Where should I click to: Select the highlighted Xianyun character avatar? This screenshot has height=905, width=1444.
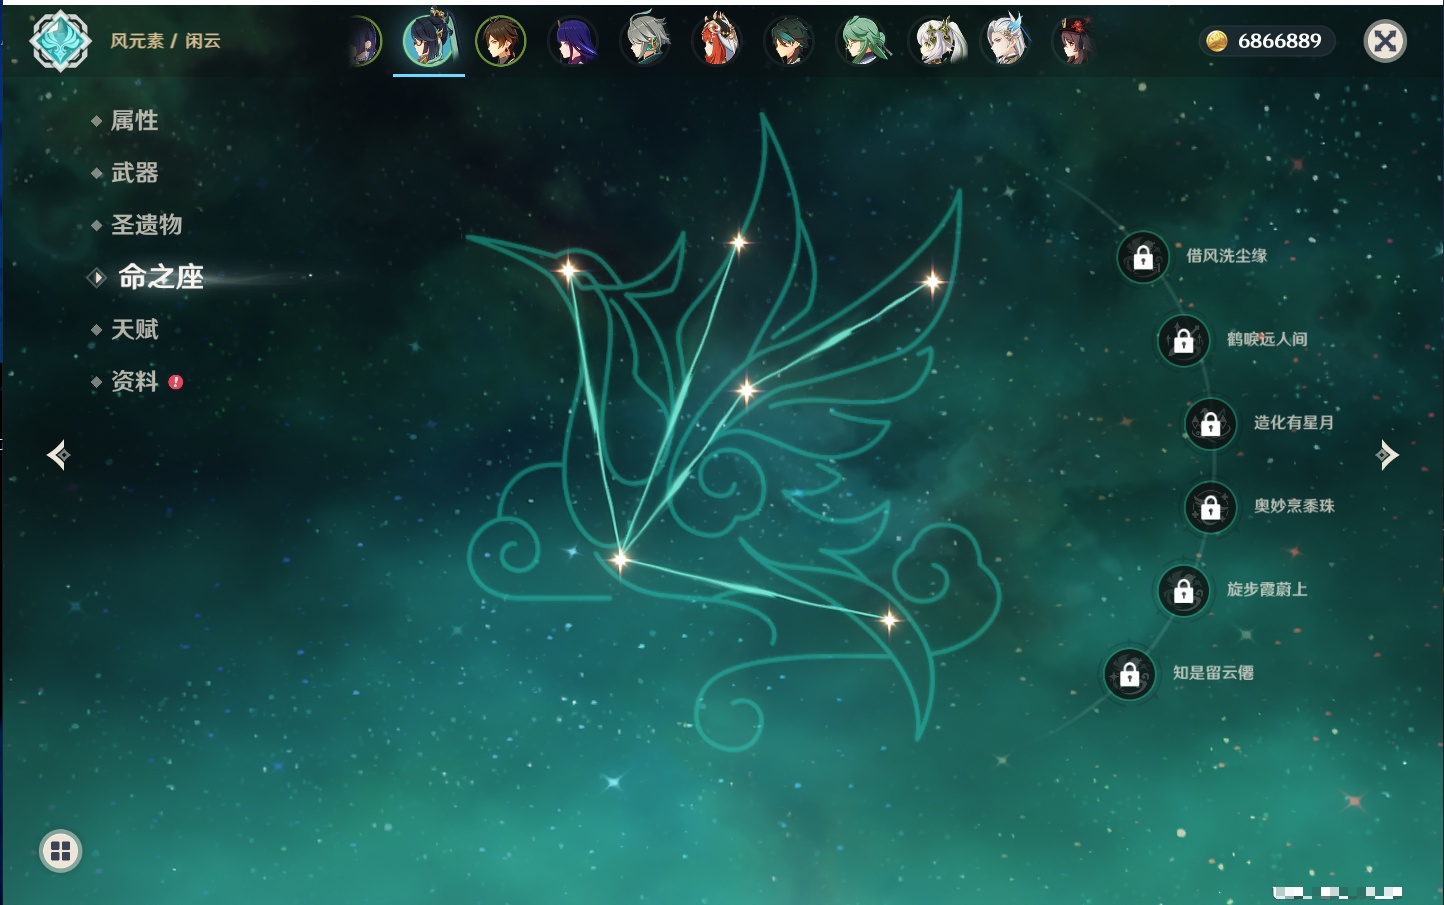point(429,40)
